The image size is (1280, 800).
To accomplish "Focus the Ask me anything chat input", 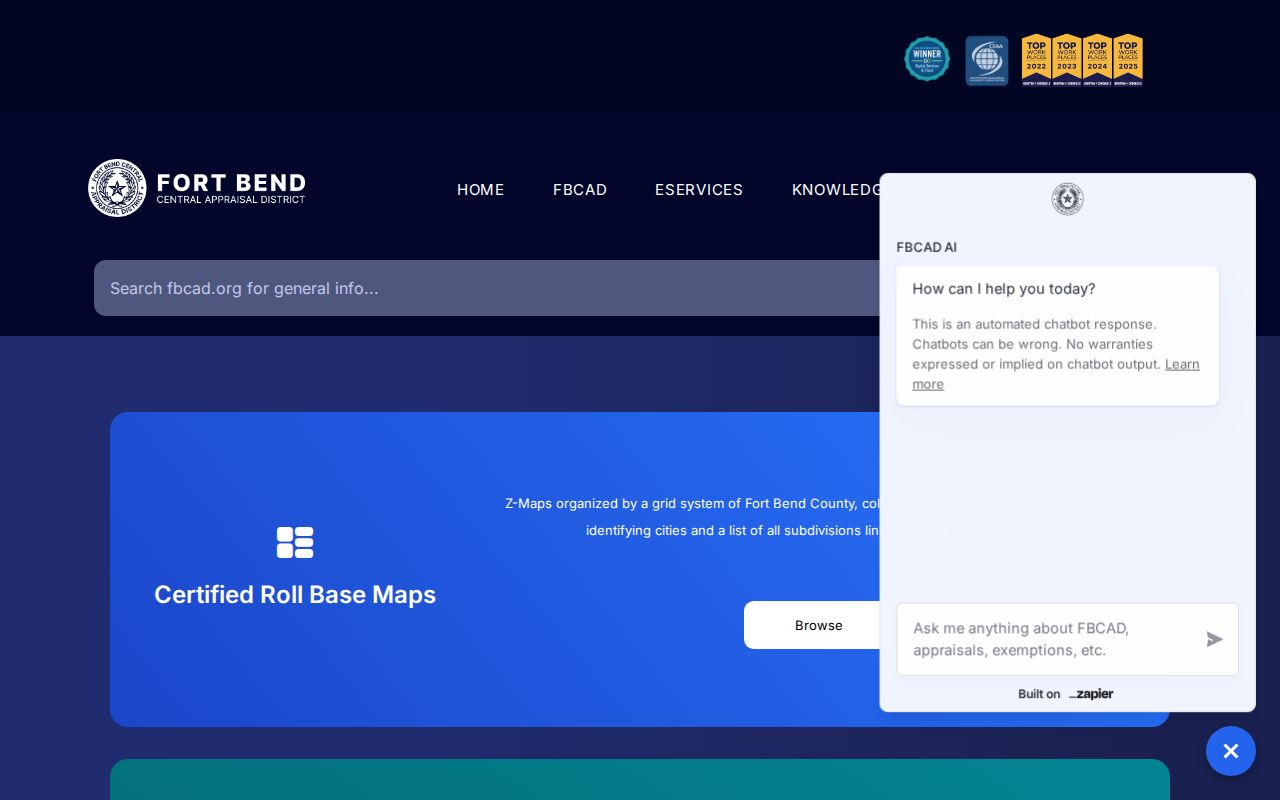I will (x=1050, y=639).
